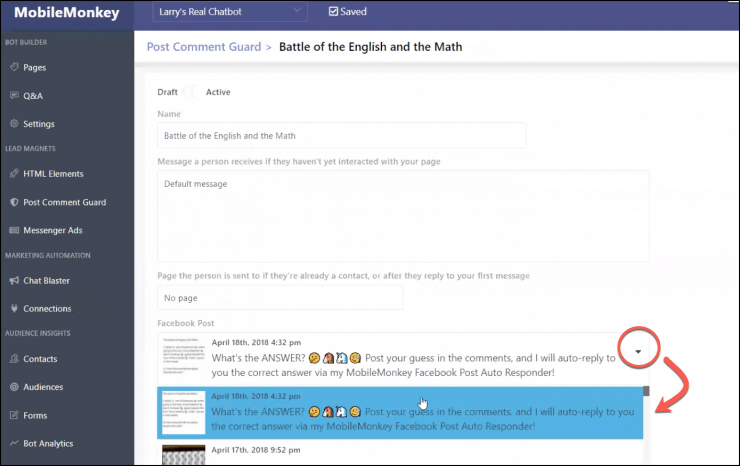Click the Active label
Image resolution: width=740 pixels, height=466 pixels.
coord(218,92)
